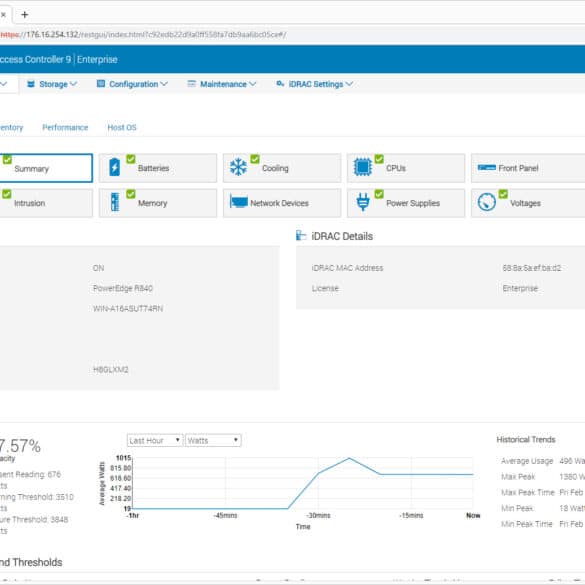Click the 'Min Peak Time' trend label
This screenshot has width=585, height=585.
(526, 524)
